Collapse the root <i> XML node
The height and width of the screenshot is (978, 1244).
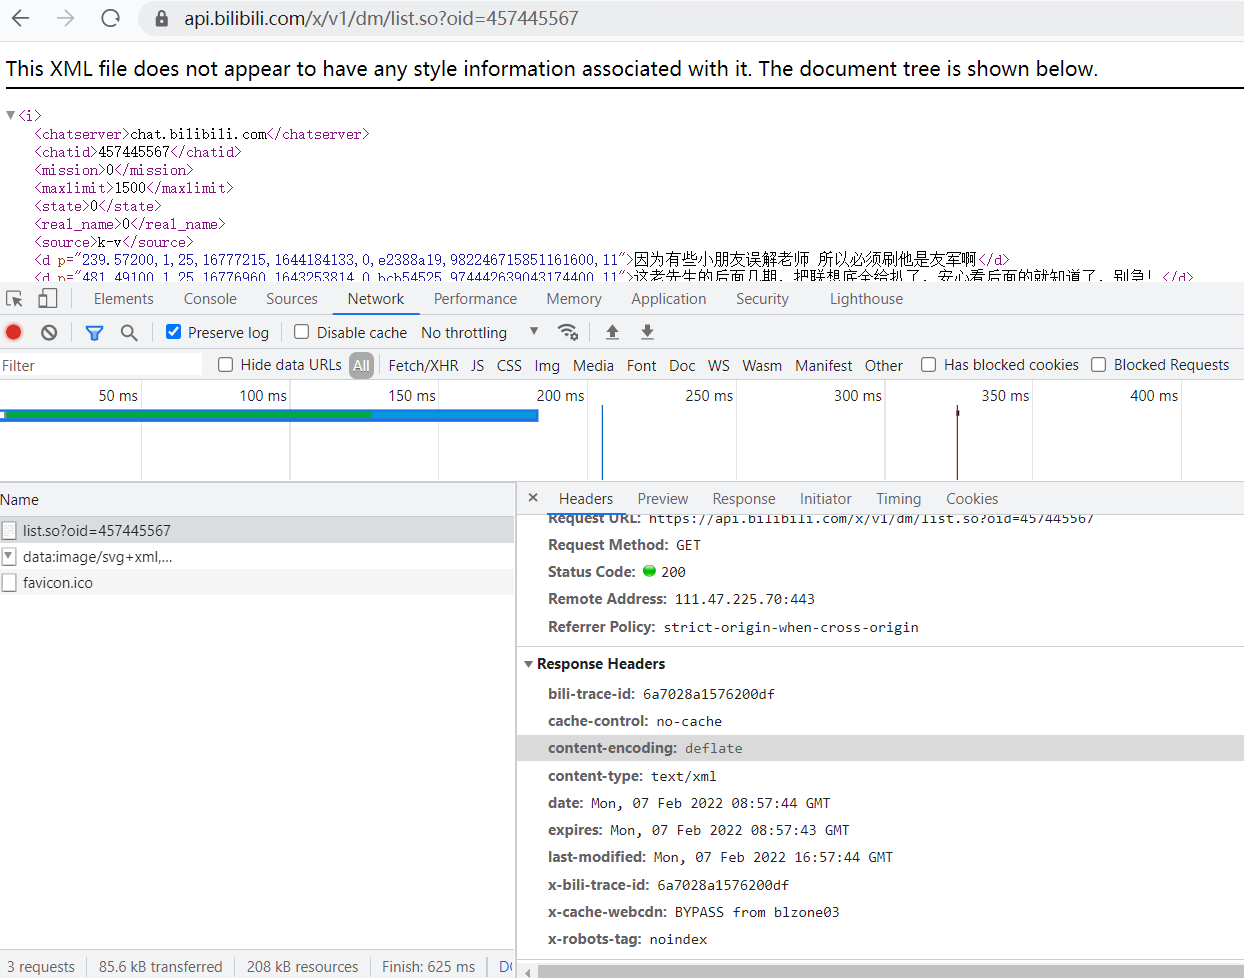11,116
